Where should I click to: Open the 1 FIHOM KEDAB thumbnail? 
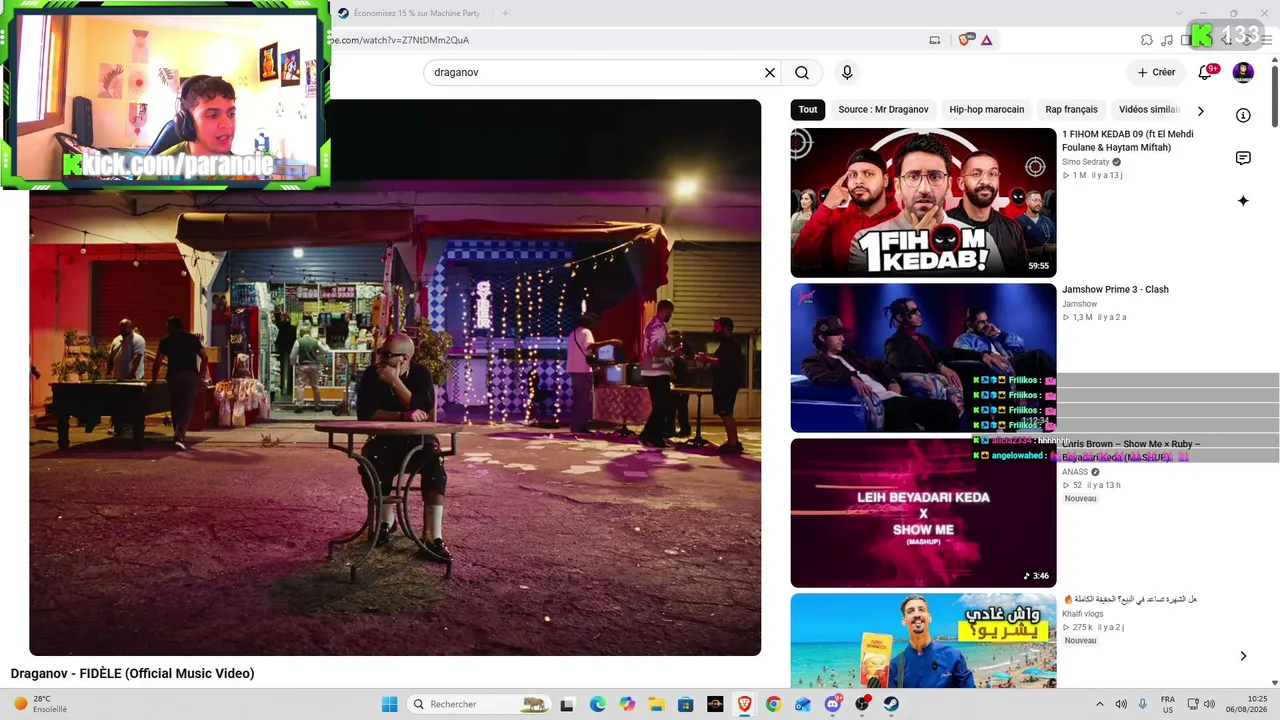coord(923,202)
